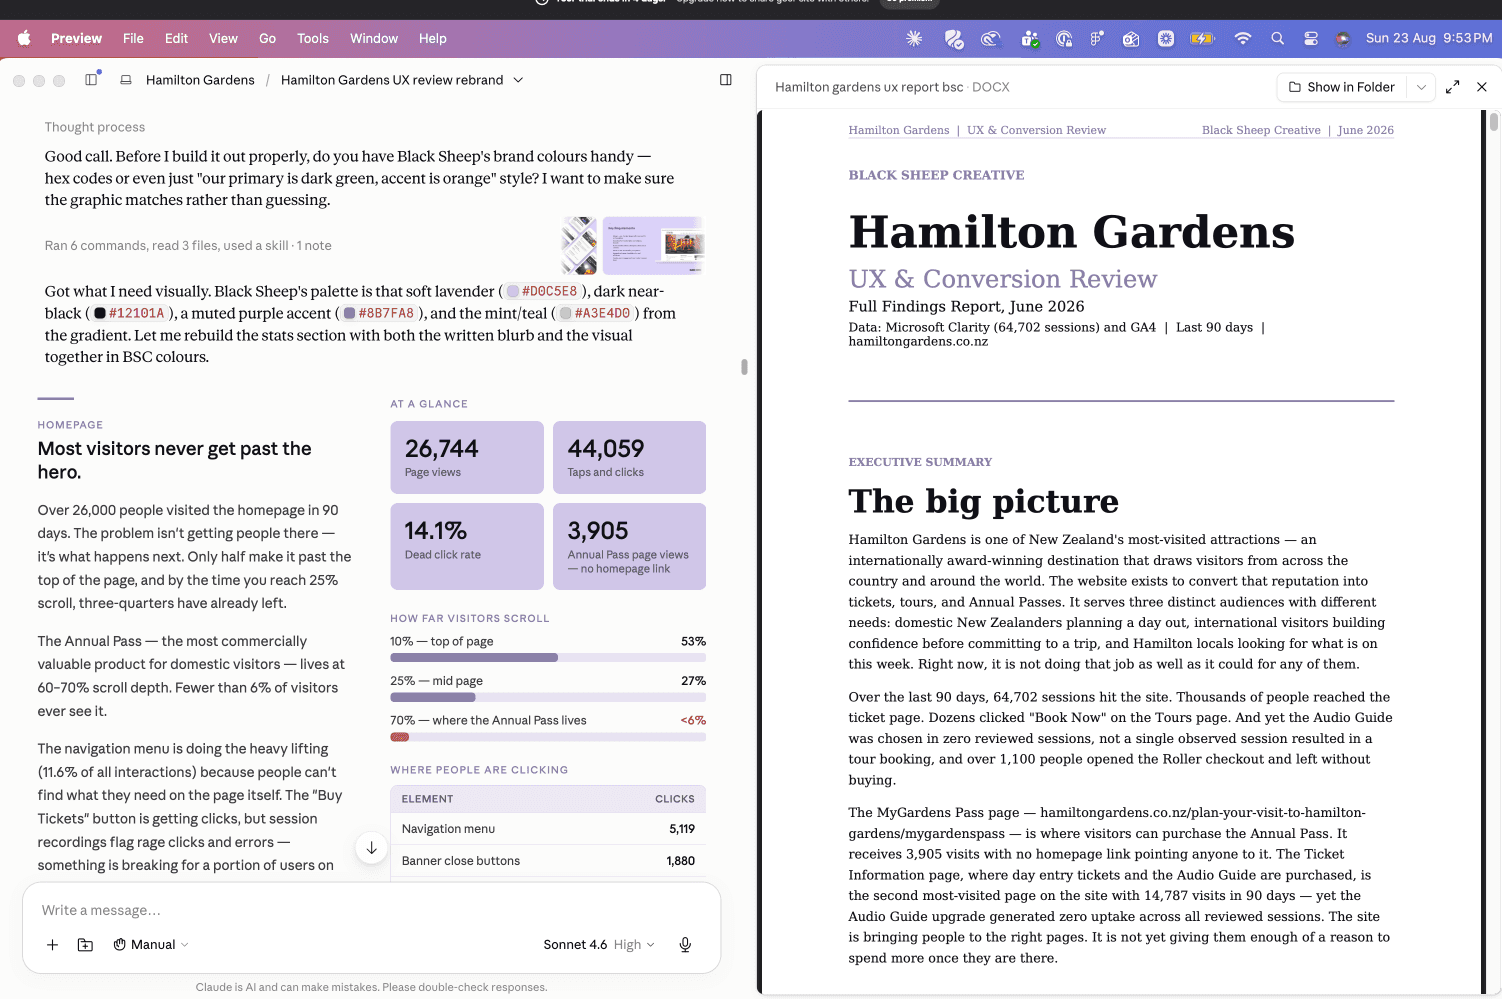Image resolution: width=1502 pixels, height=999 pixels.
Task: Open the File menu
Action: (133, 38)
